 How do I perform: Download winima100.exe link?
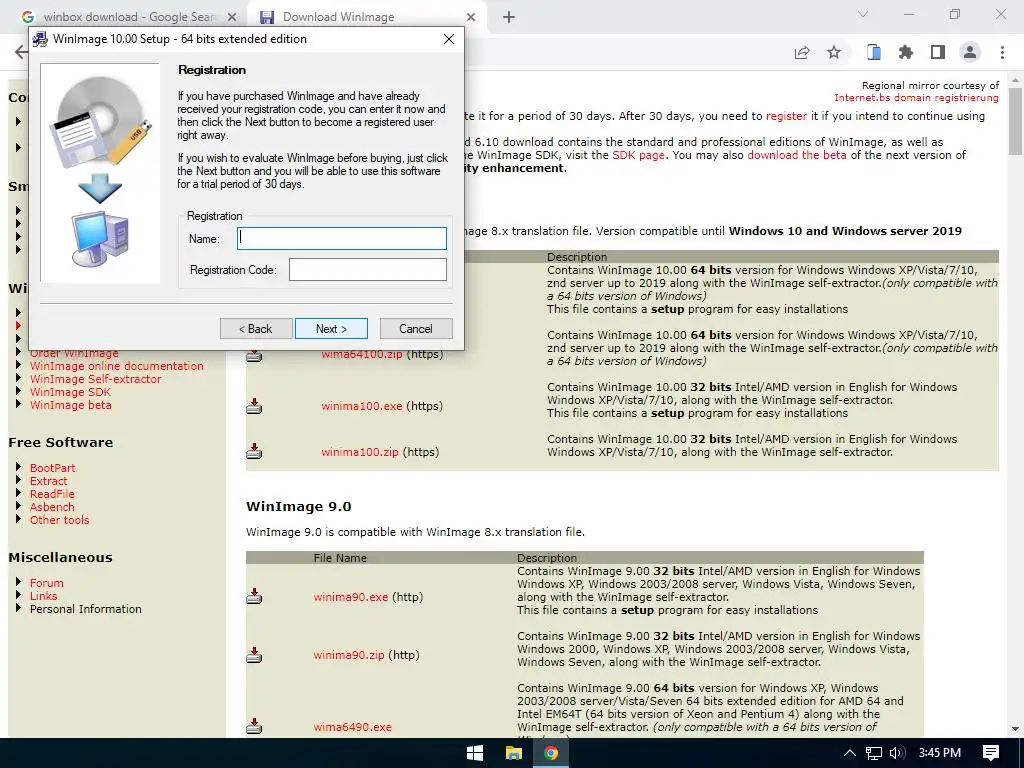[362, 406]
